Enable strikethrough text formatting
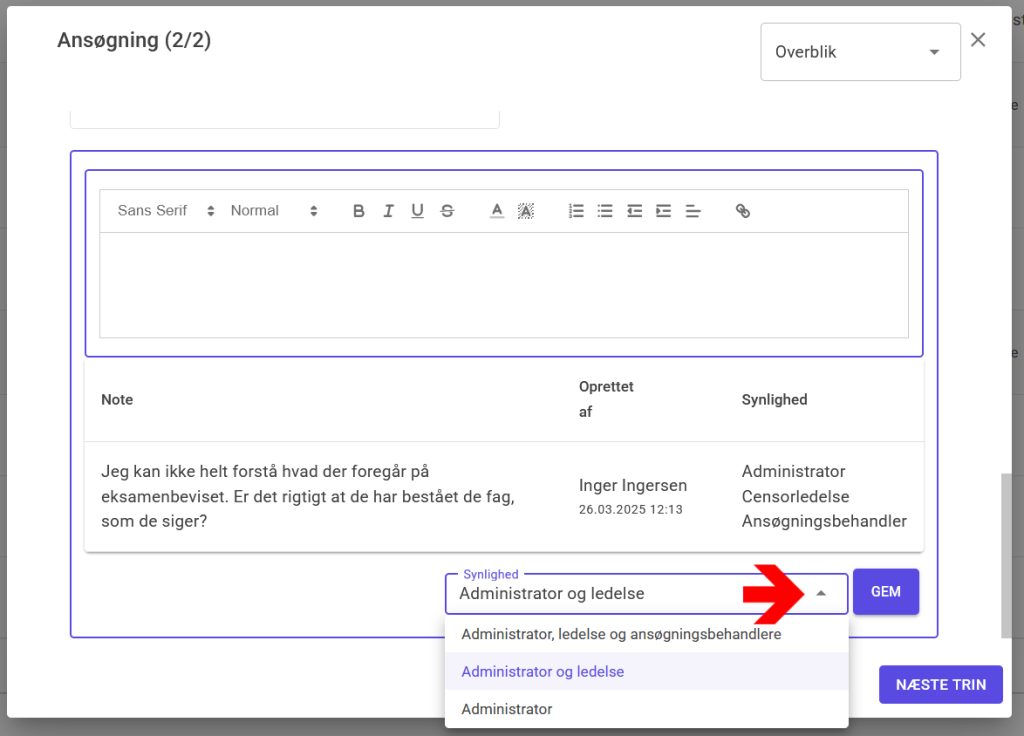 click(x=447, y=211)
